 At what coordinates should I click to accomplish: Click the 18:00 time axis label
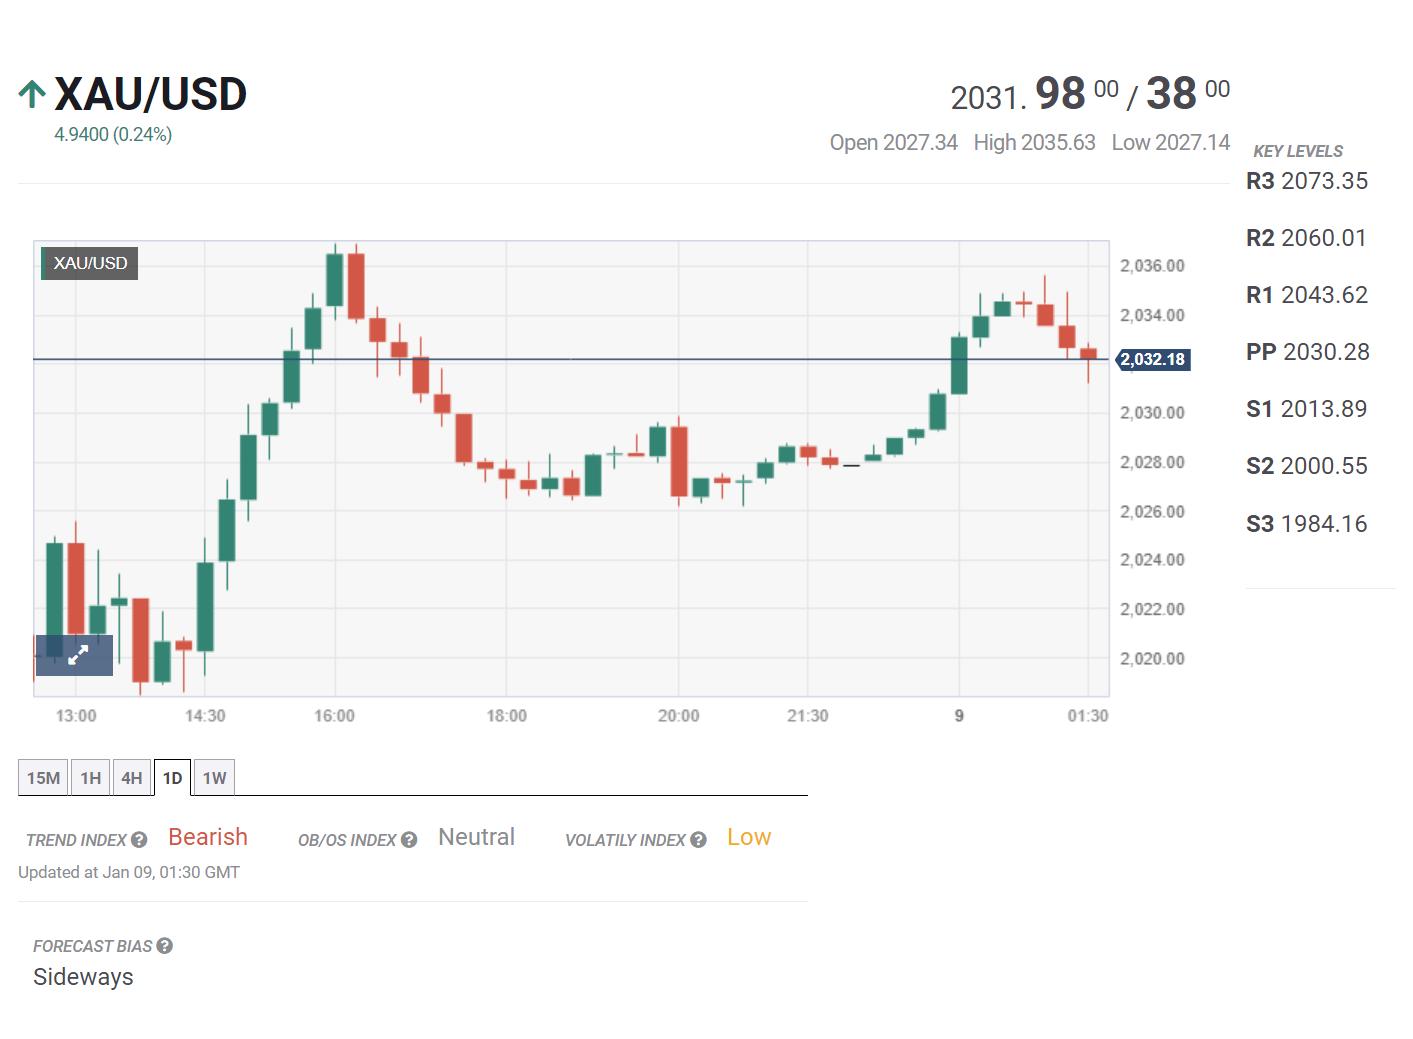click(x=506, y=716)
